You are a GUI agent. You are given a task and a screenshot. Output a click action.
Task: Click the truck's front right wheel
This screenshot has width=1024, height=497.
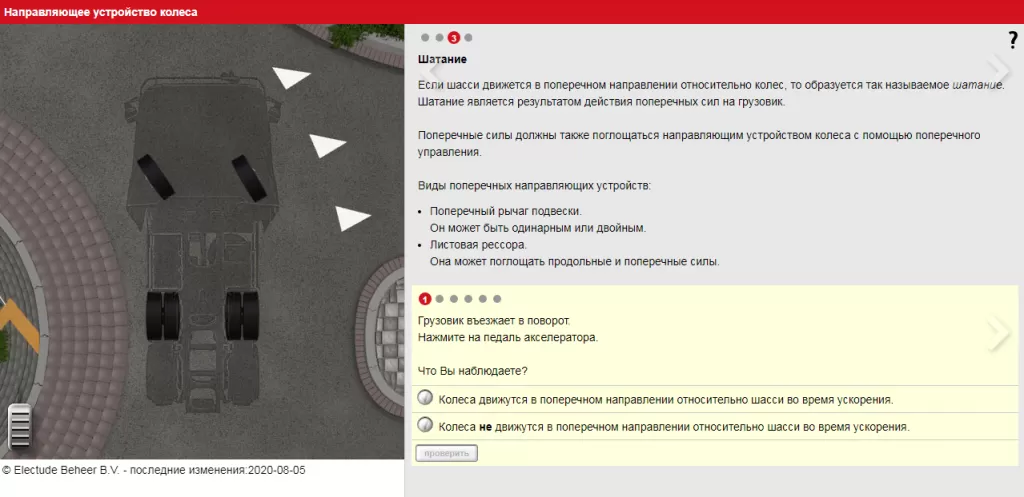pos(246,176)
